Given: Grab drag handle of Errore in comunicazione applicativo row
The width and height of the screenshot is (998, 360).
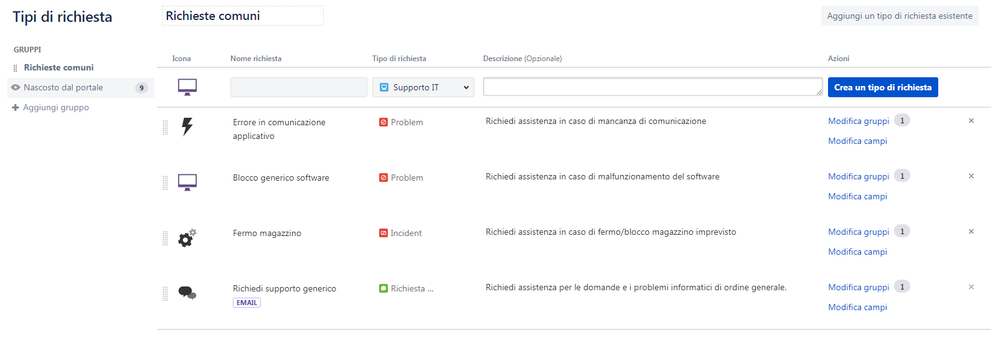Looking at the screenshot, I should pos(165,127).
